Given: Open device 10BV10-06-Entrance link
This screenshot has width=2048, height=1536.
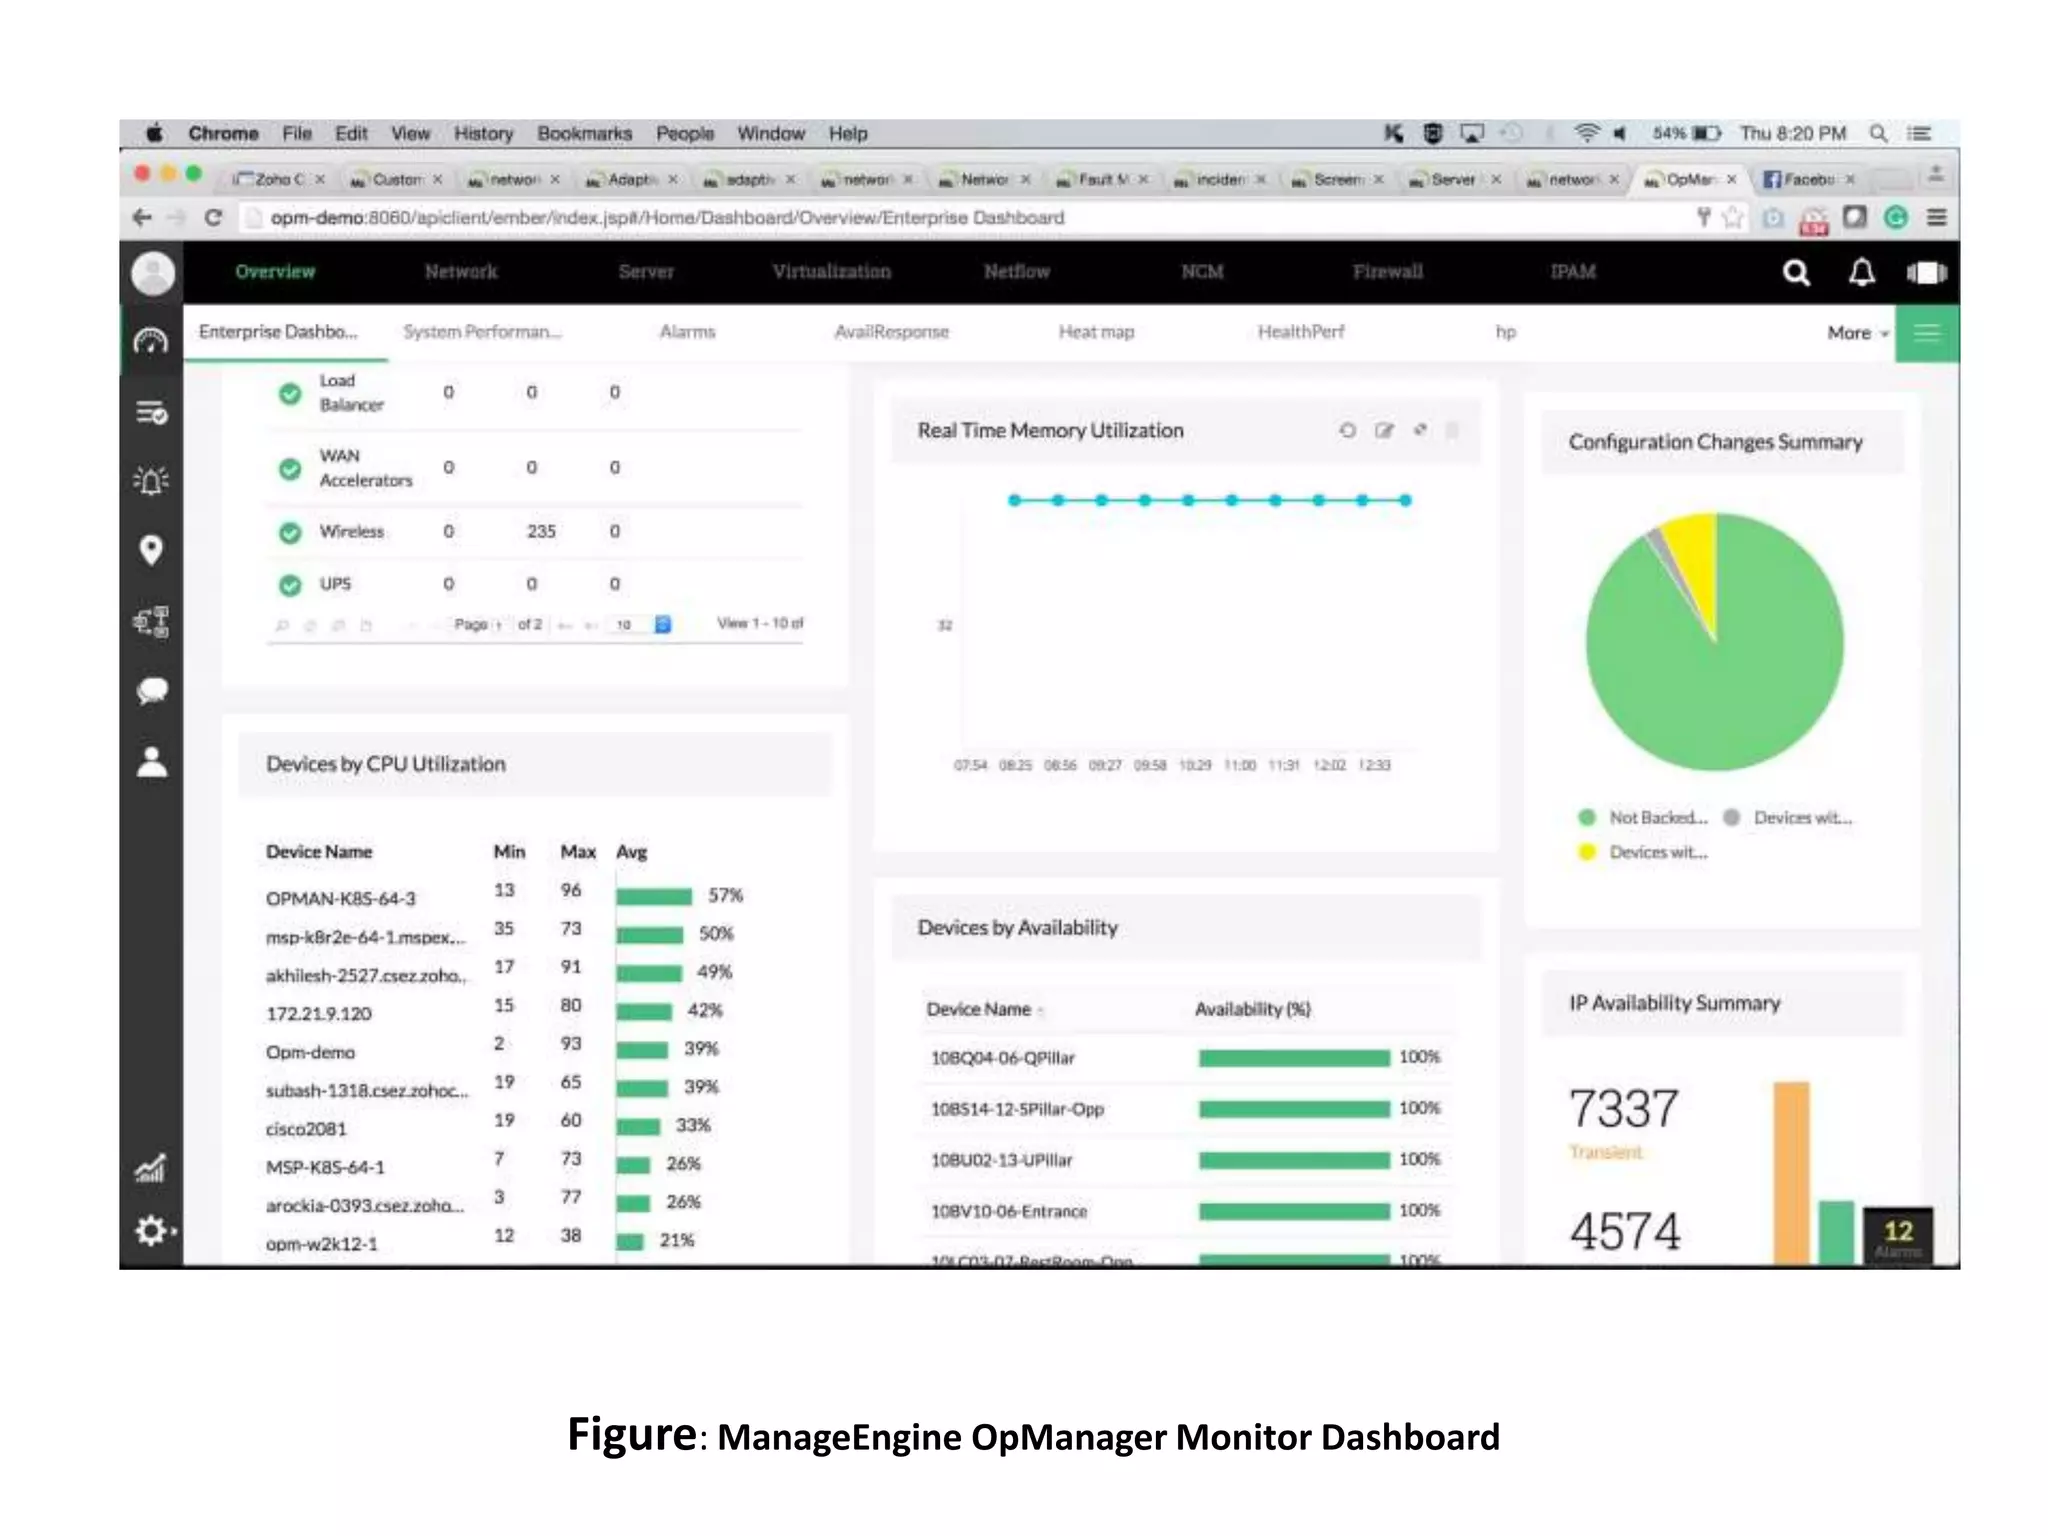Looking at the screenshot, I should coord(1009,1212).
